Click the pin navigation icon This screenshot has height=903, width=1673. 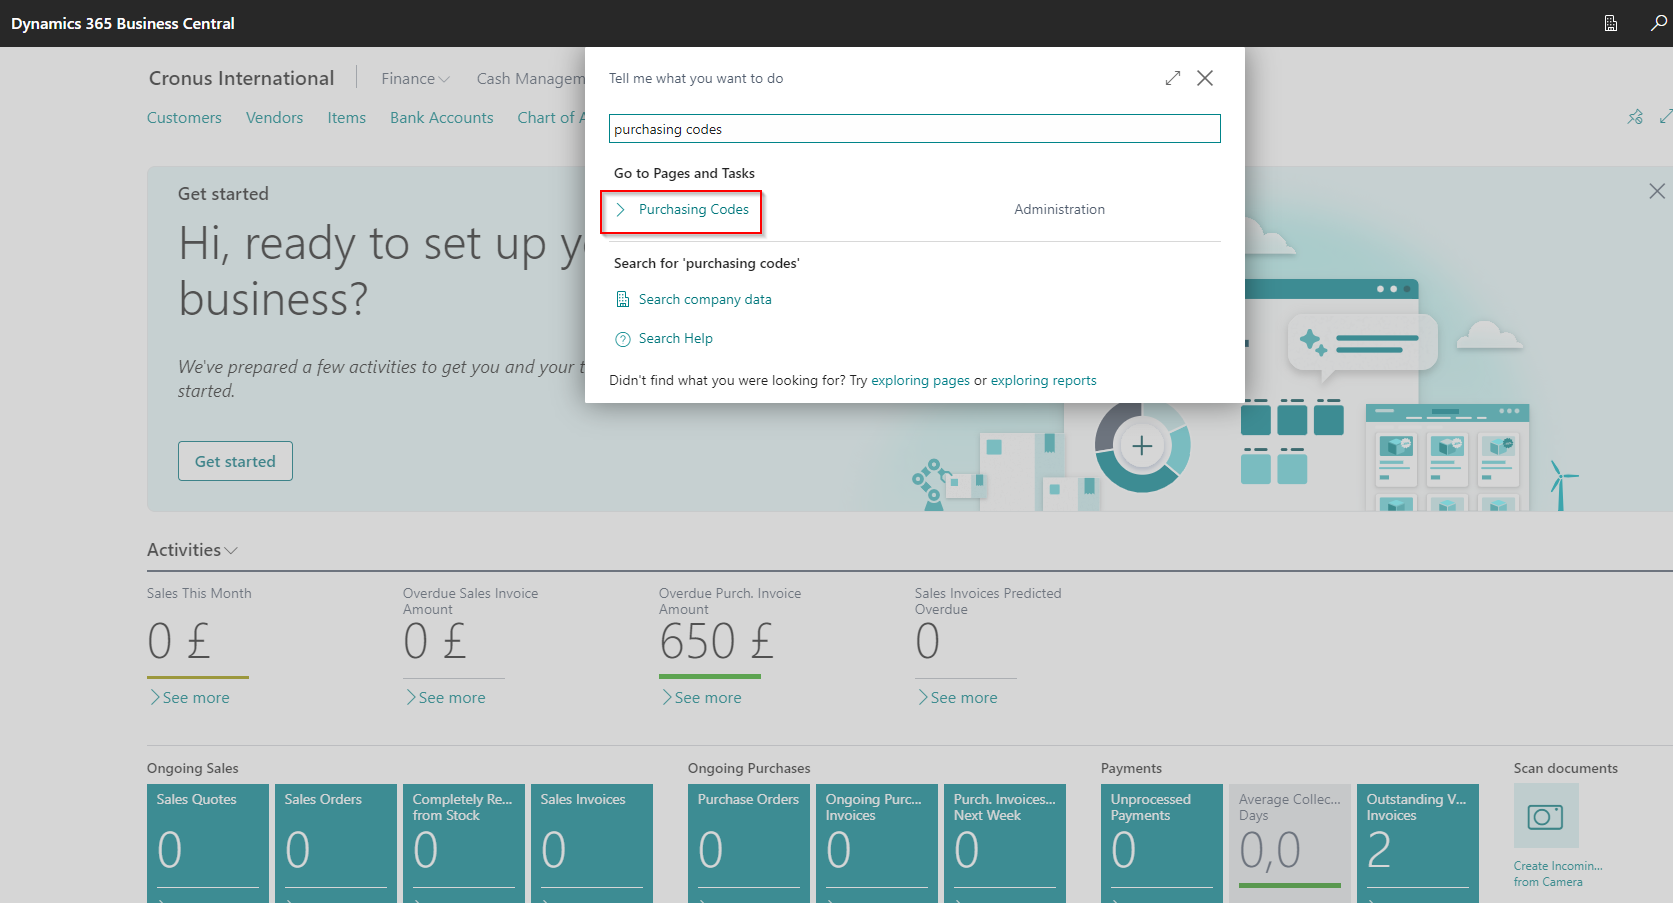[1635, 117]
